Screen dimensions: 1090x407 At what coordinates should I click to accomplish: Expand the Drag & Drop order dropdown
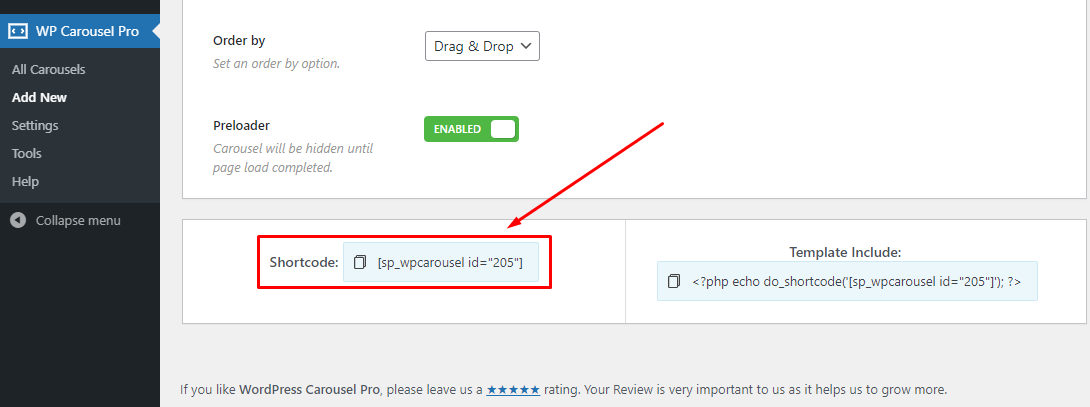click(482, 46)
